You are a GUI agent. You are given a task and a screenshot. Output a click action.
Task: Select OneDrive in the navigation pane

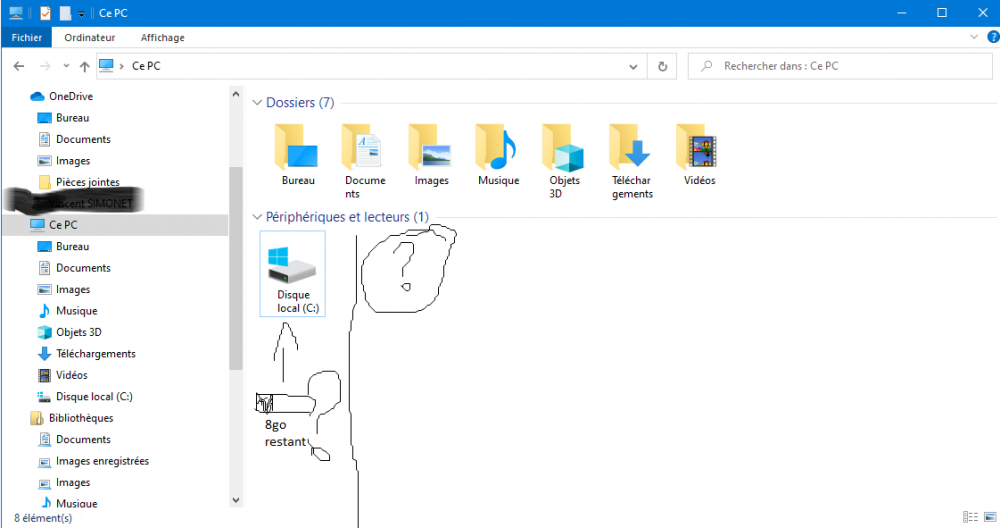click(70, 96)
